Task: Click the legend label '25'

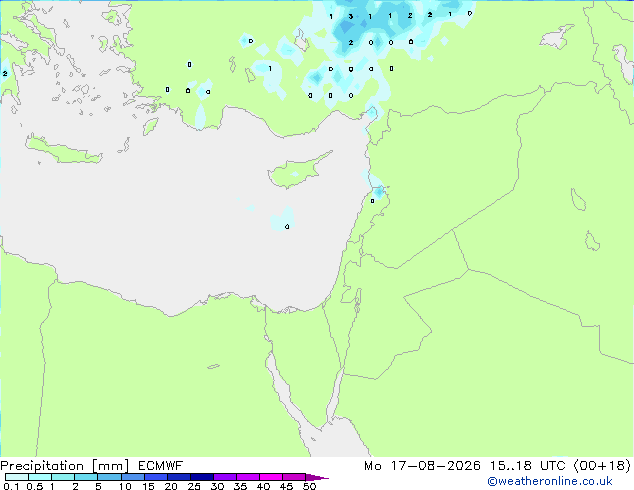Action: [x=194, y=486]
